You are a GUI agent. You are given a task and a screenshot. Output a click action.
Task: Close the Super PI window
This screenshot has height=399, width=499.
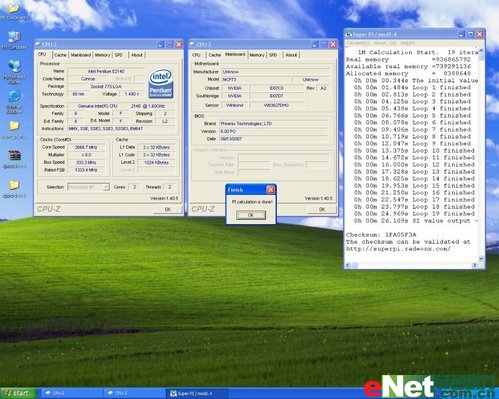click(x=480, y=34)
